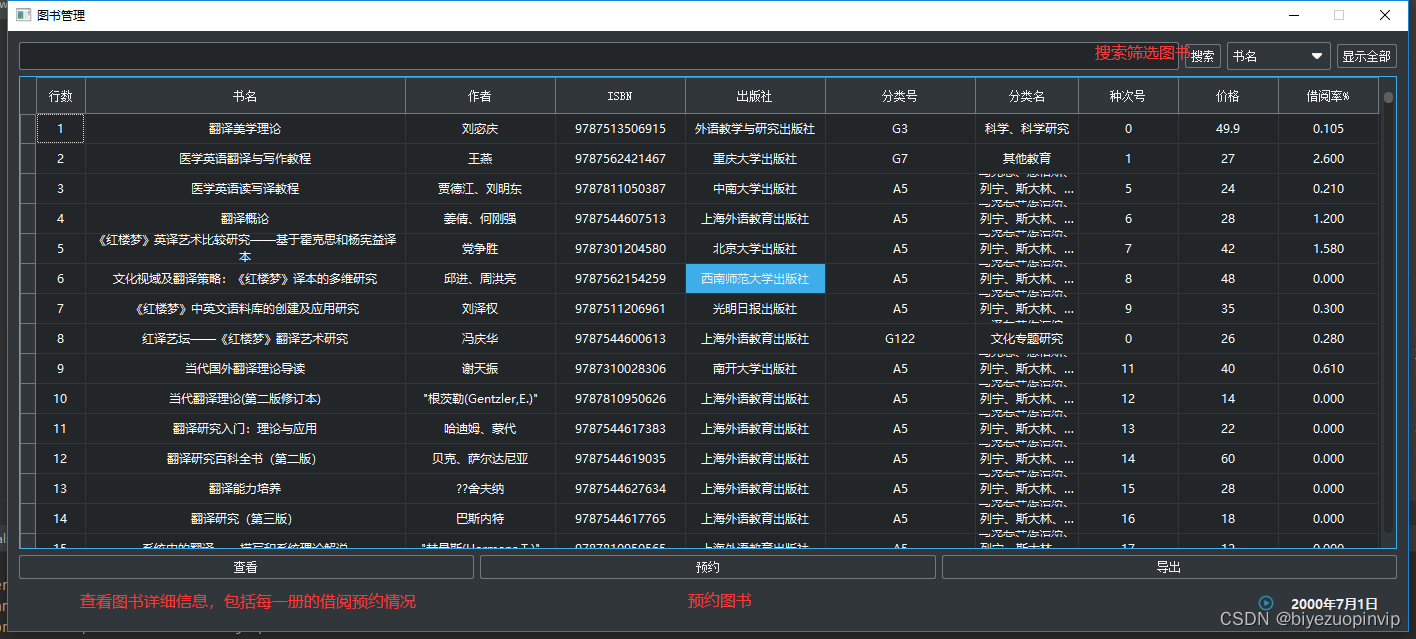Screen dimensions: 1416x639
Task: Click the publisher cell 南开大学出版社
Action: pyautogui.click(x=755, y=369)
